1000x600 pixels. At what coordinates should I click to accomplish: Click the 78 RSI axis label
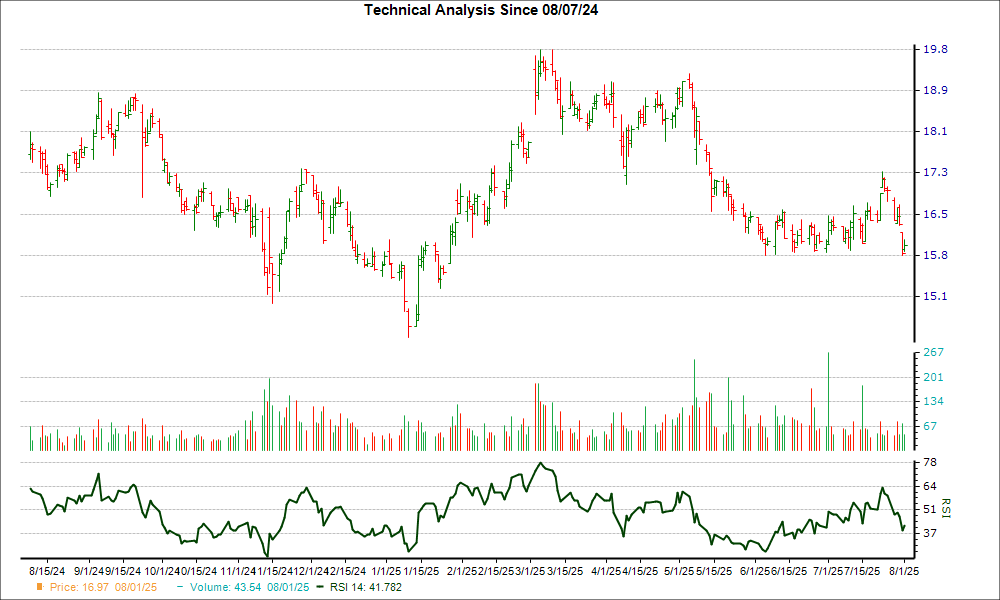pyautogui.click(x=930, y=462)
